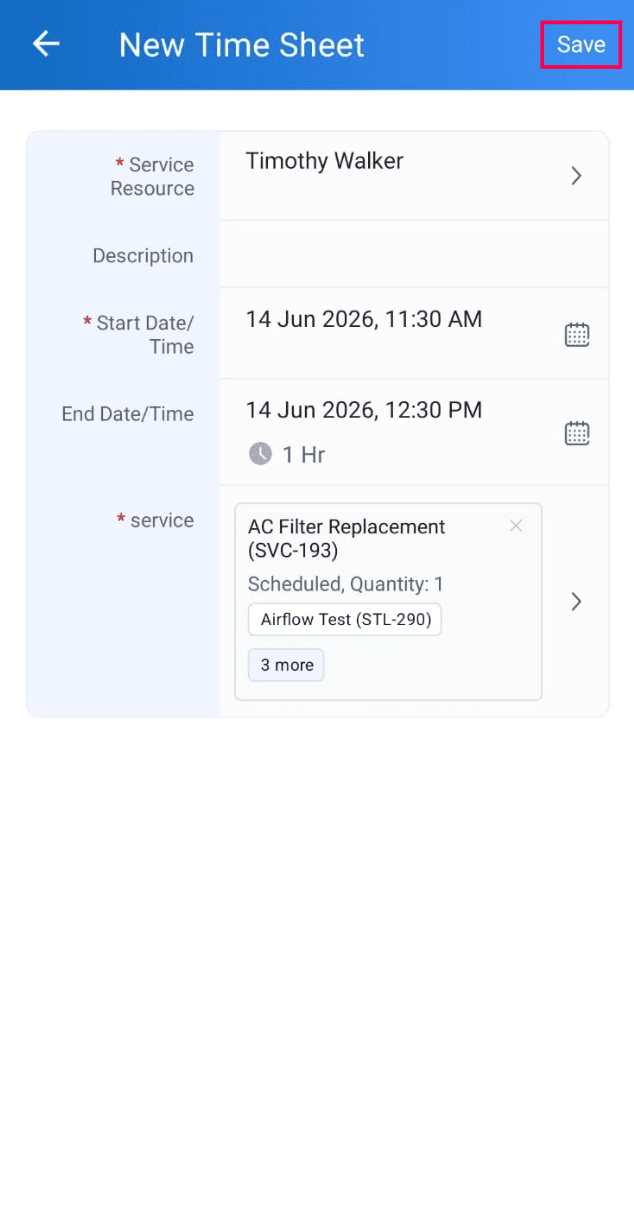Screen dimensions: 634x1232
Task: Tap the start value 14 Jun 2026, 11:30 AM
Action: point(364,319)
